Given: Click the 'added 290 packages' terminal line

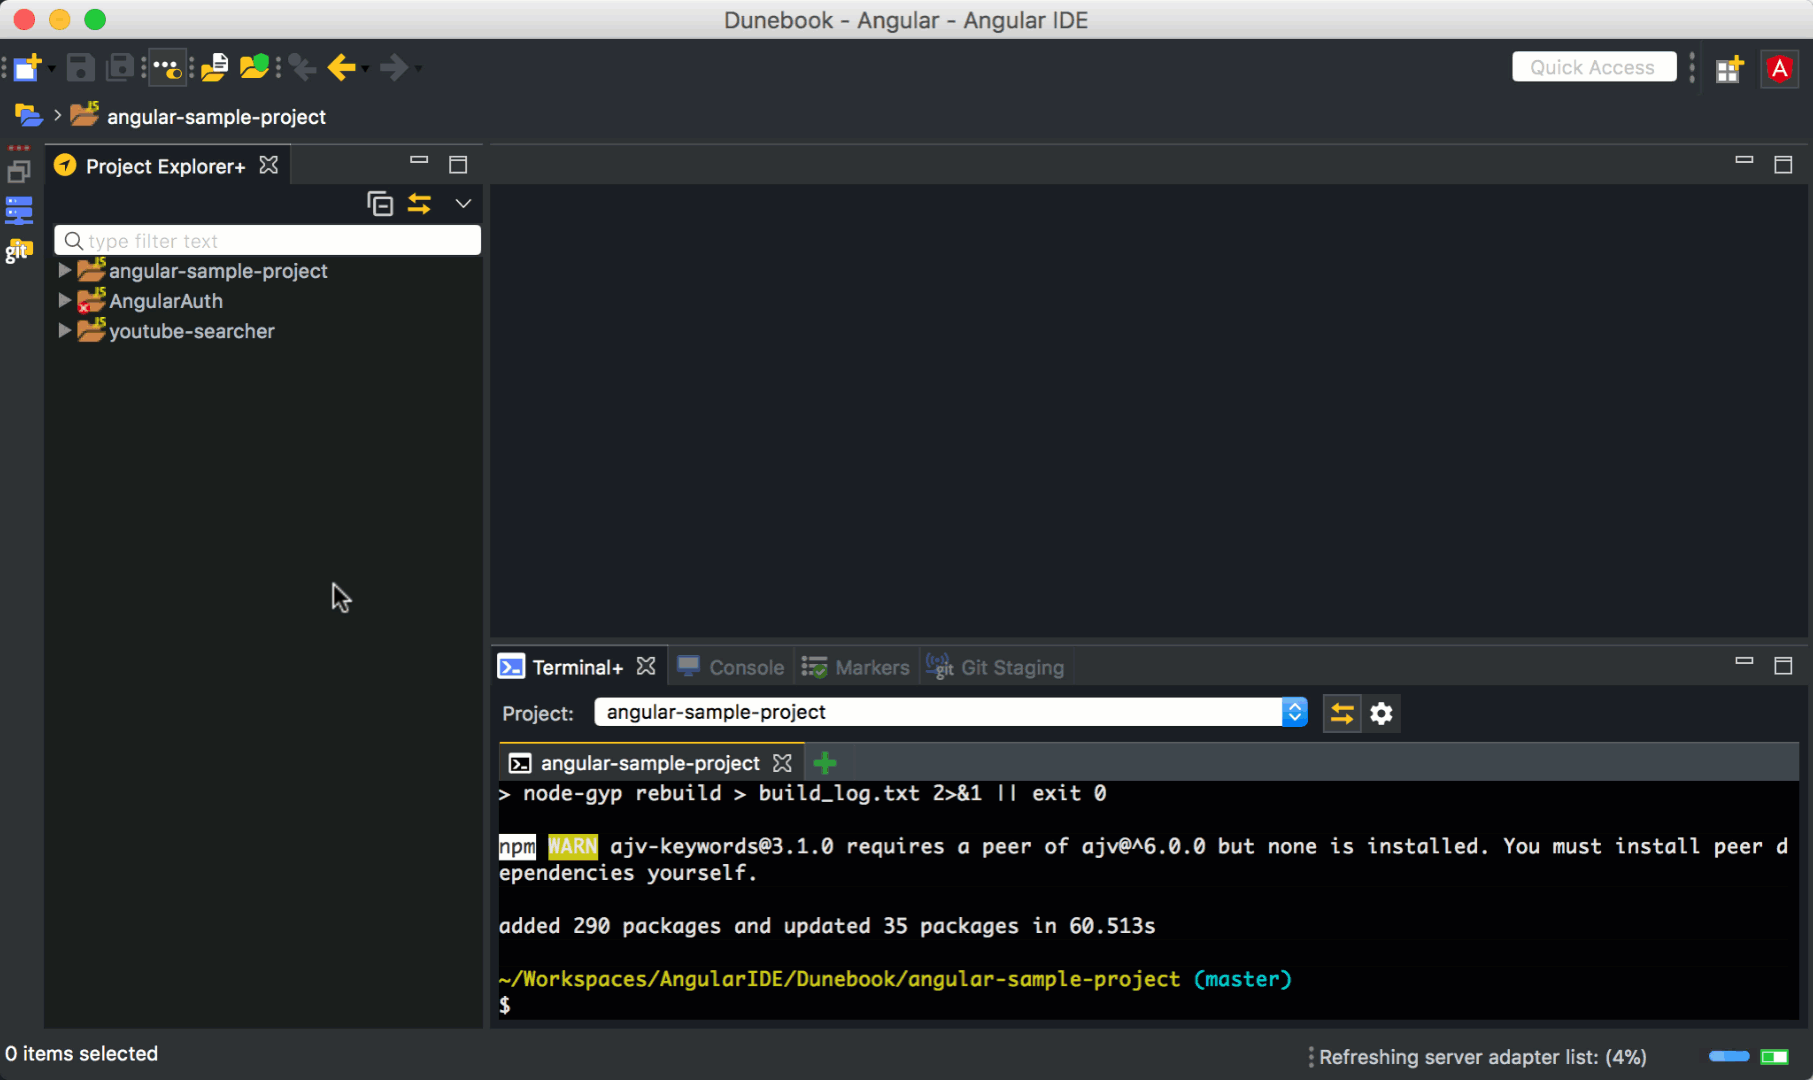Looking at the screenshot, I should click(x=827, y=926).
